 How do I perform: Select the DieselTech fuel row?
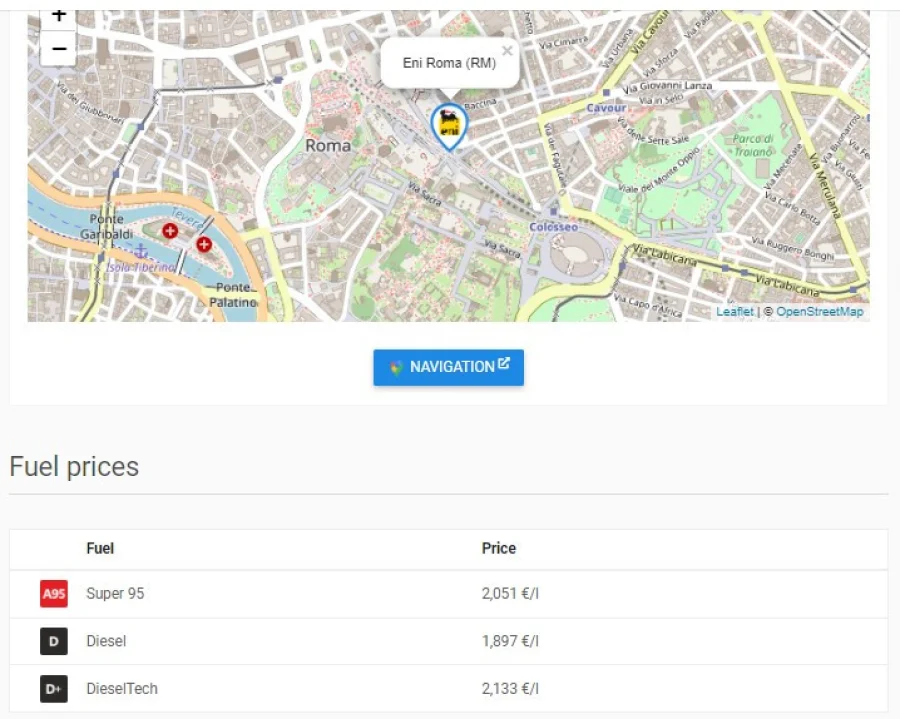pos(121,689)
